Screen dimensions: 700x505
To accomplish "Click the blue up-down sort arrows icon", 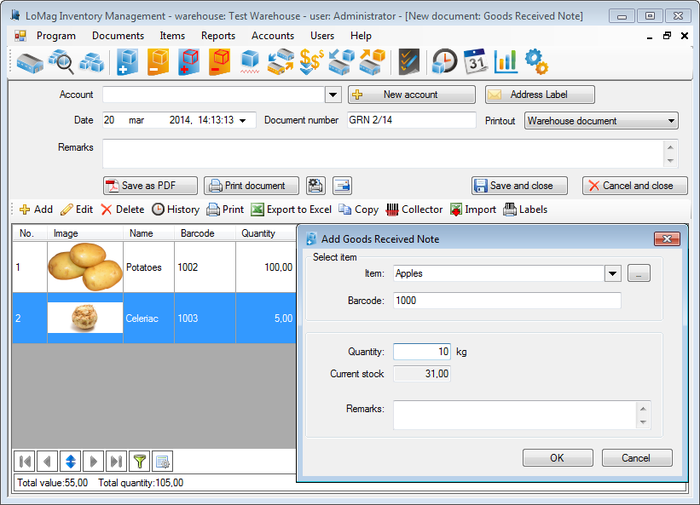I will tap(71, 461).
